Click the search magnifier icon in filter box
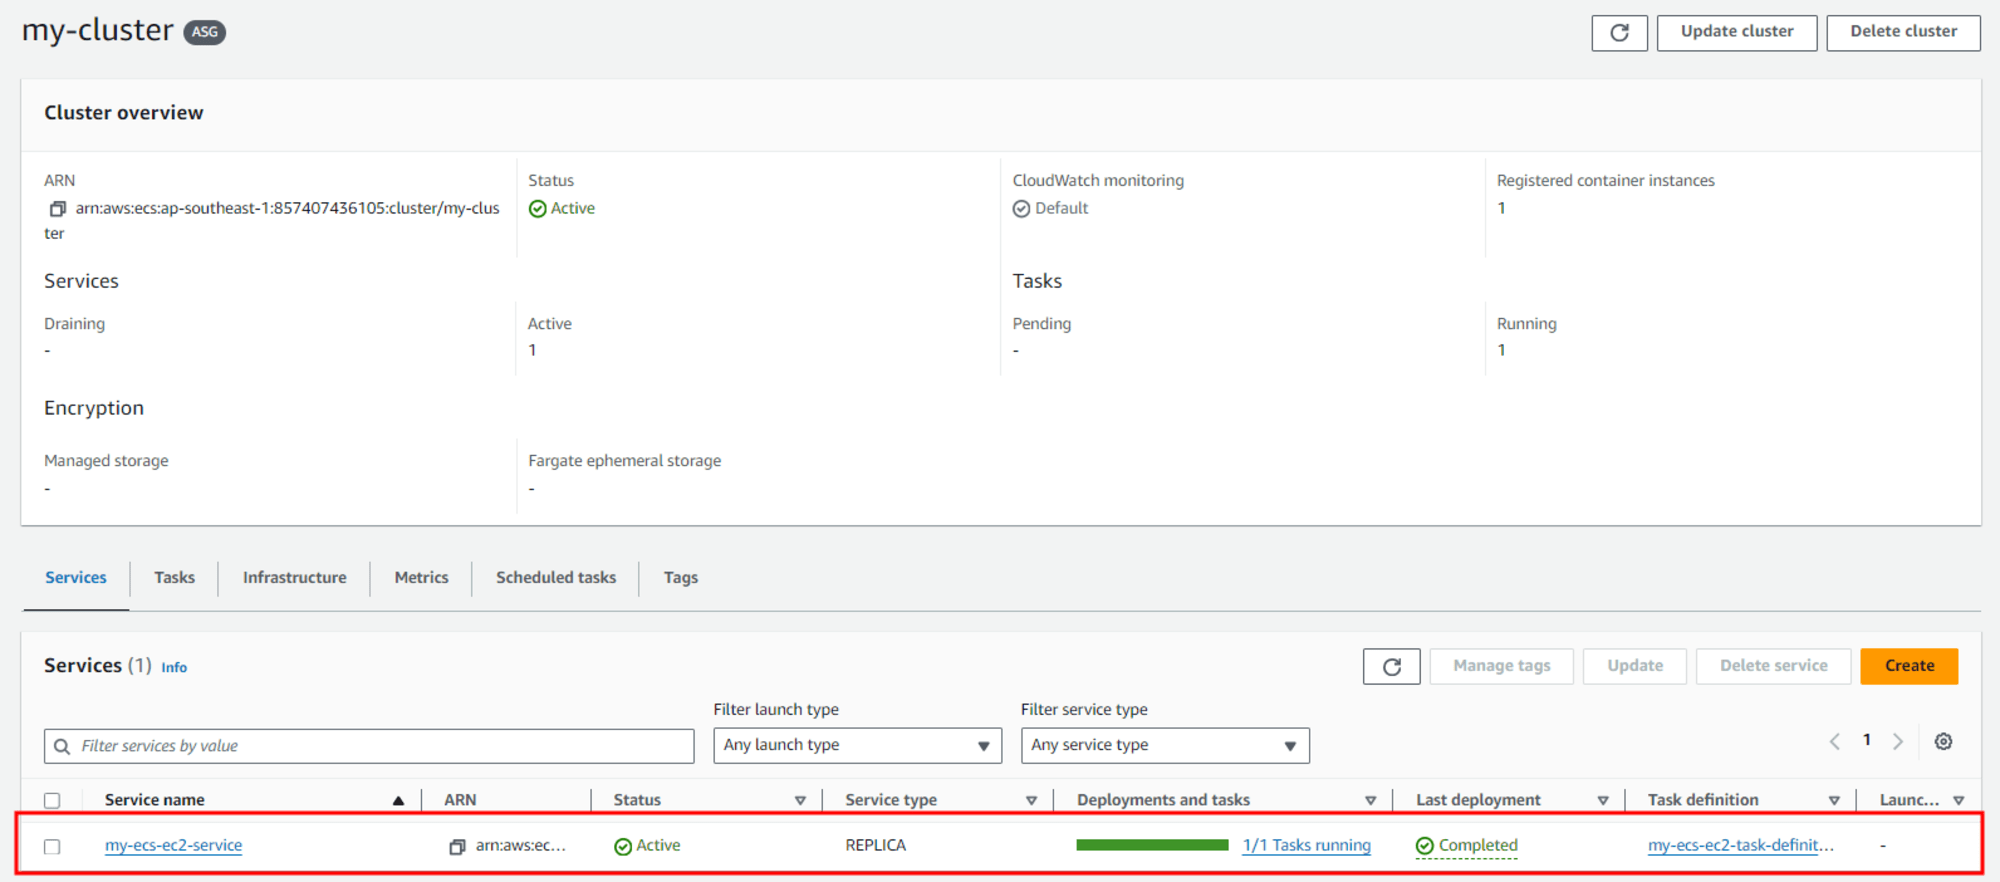2000x882 pixels. [x=62, y=747]
